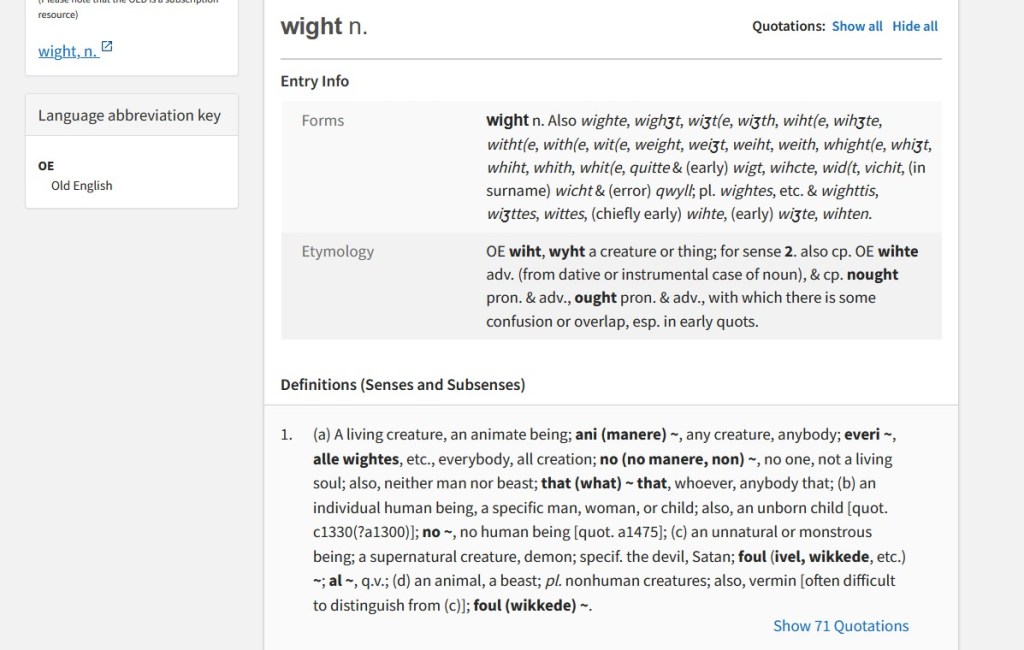The width and height of the screenshot is (1024, 650).
Task: Click the bold wiht Old English form
Action: 524,252
